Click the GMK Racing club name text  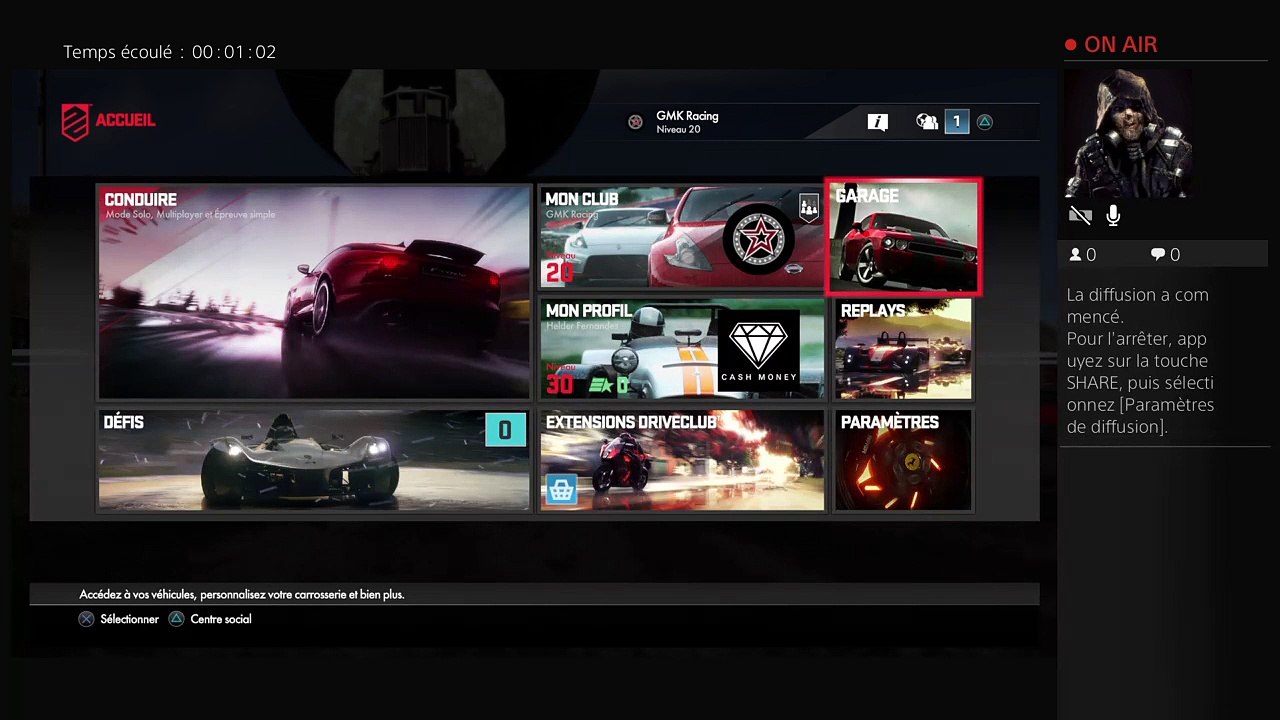click(x=687, y=116)
